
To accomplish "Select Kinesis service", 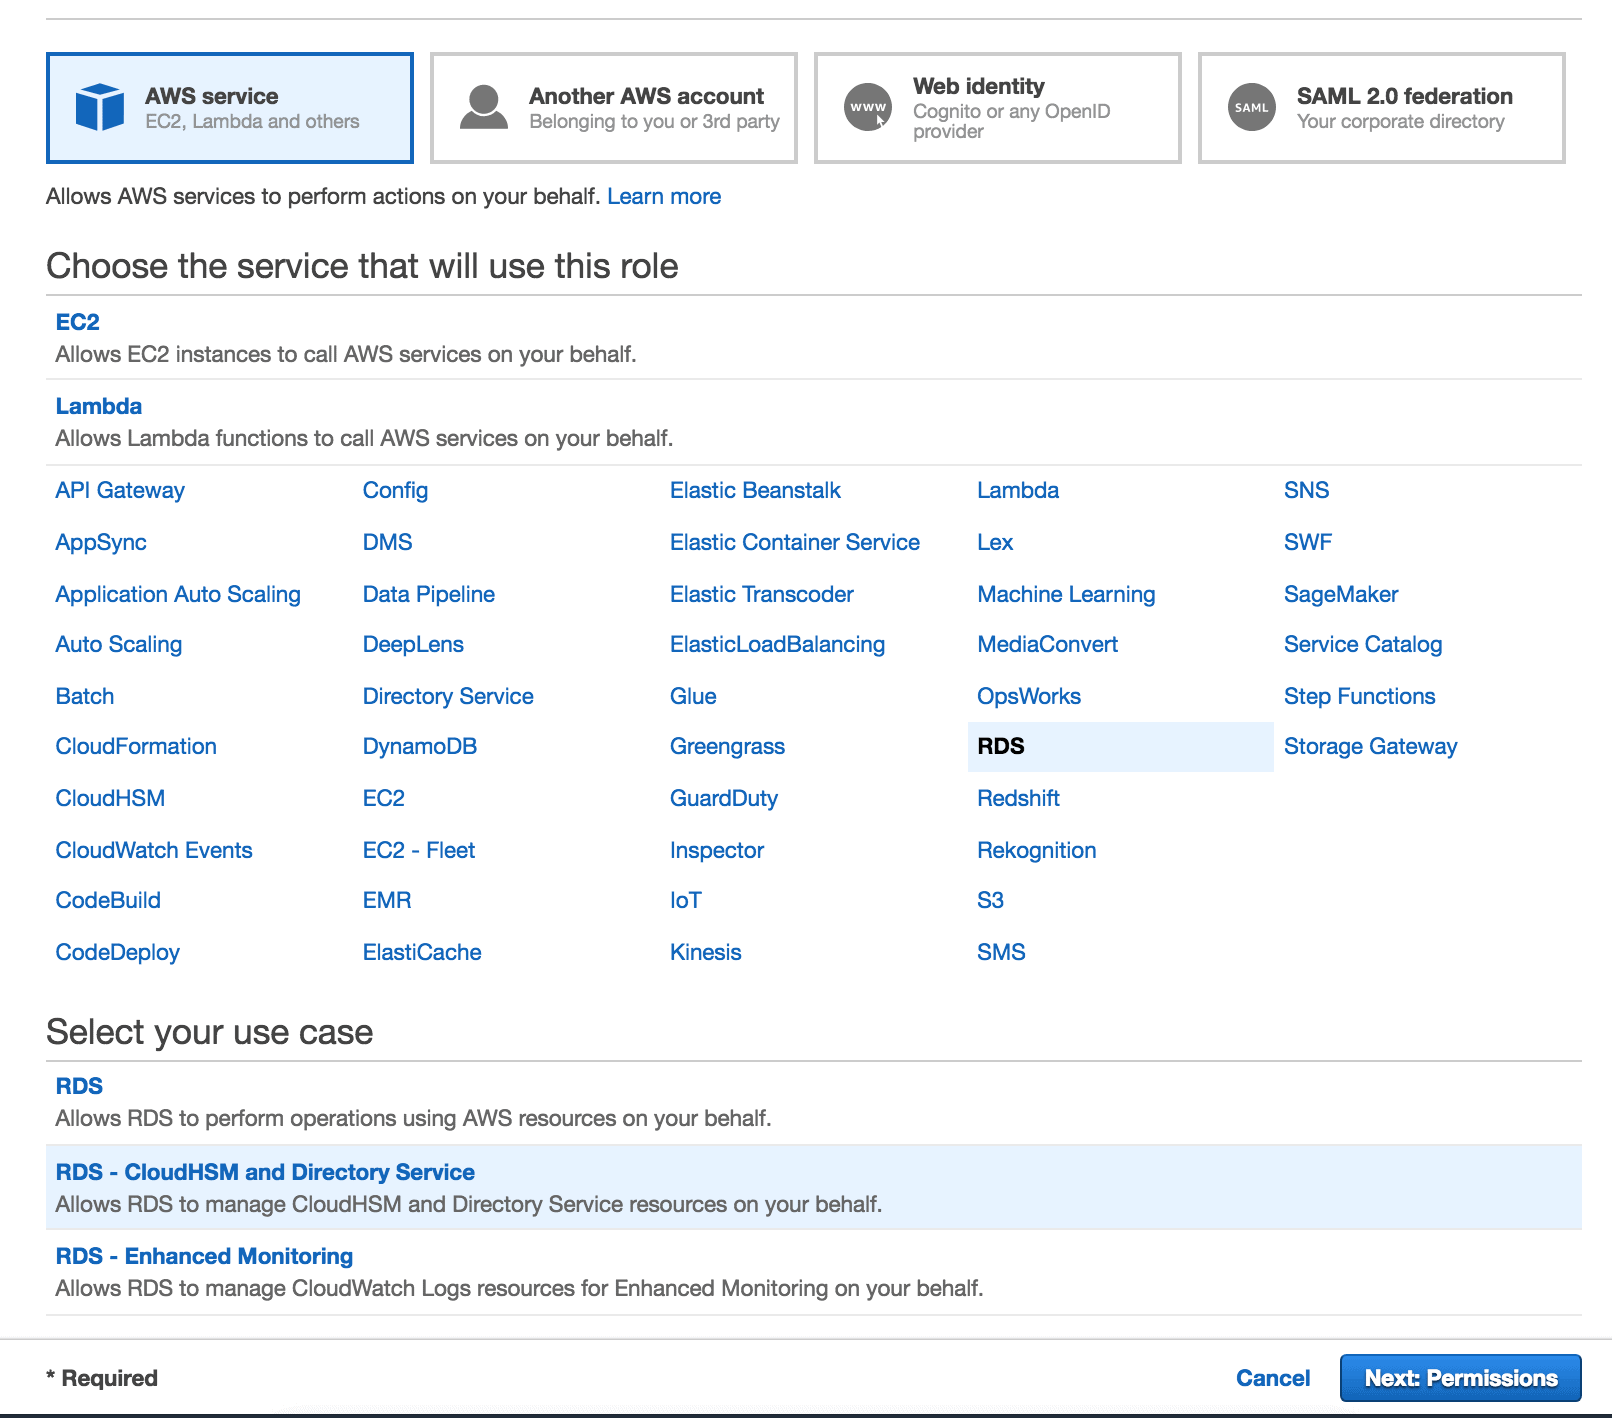I will point(706,952).
